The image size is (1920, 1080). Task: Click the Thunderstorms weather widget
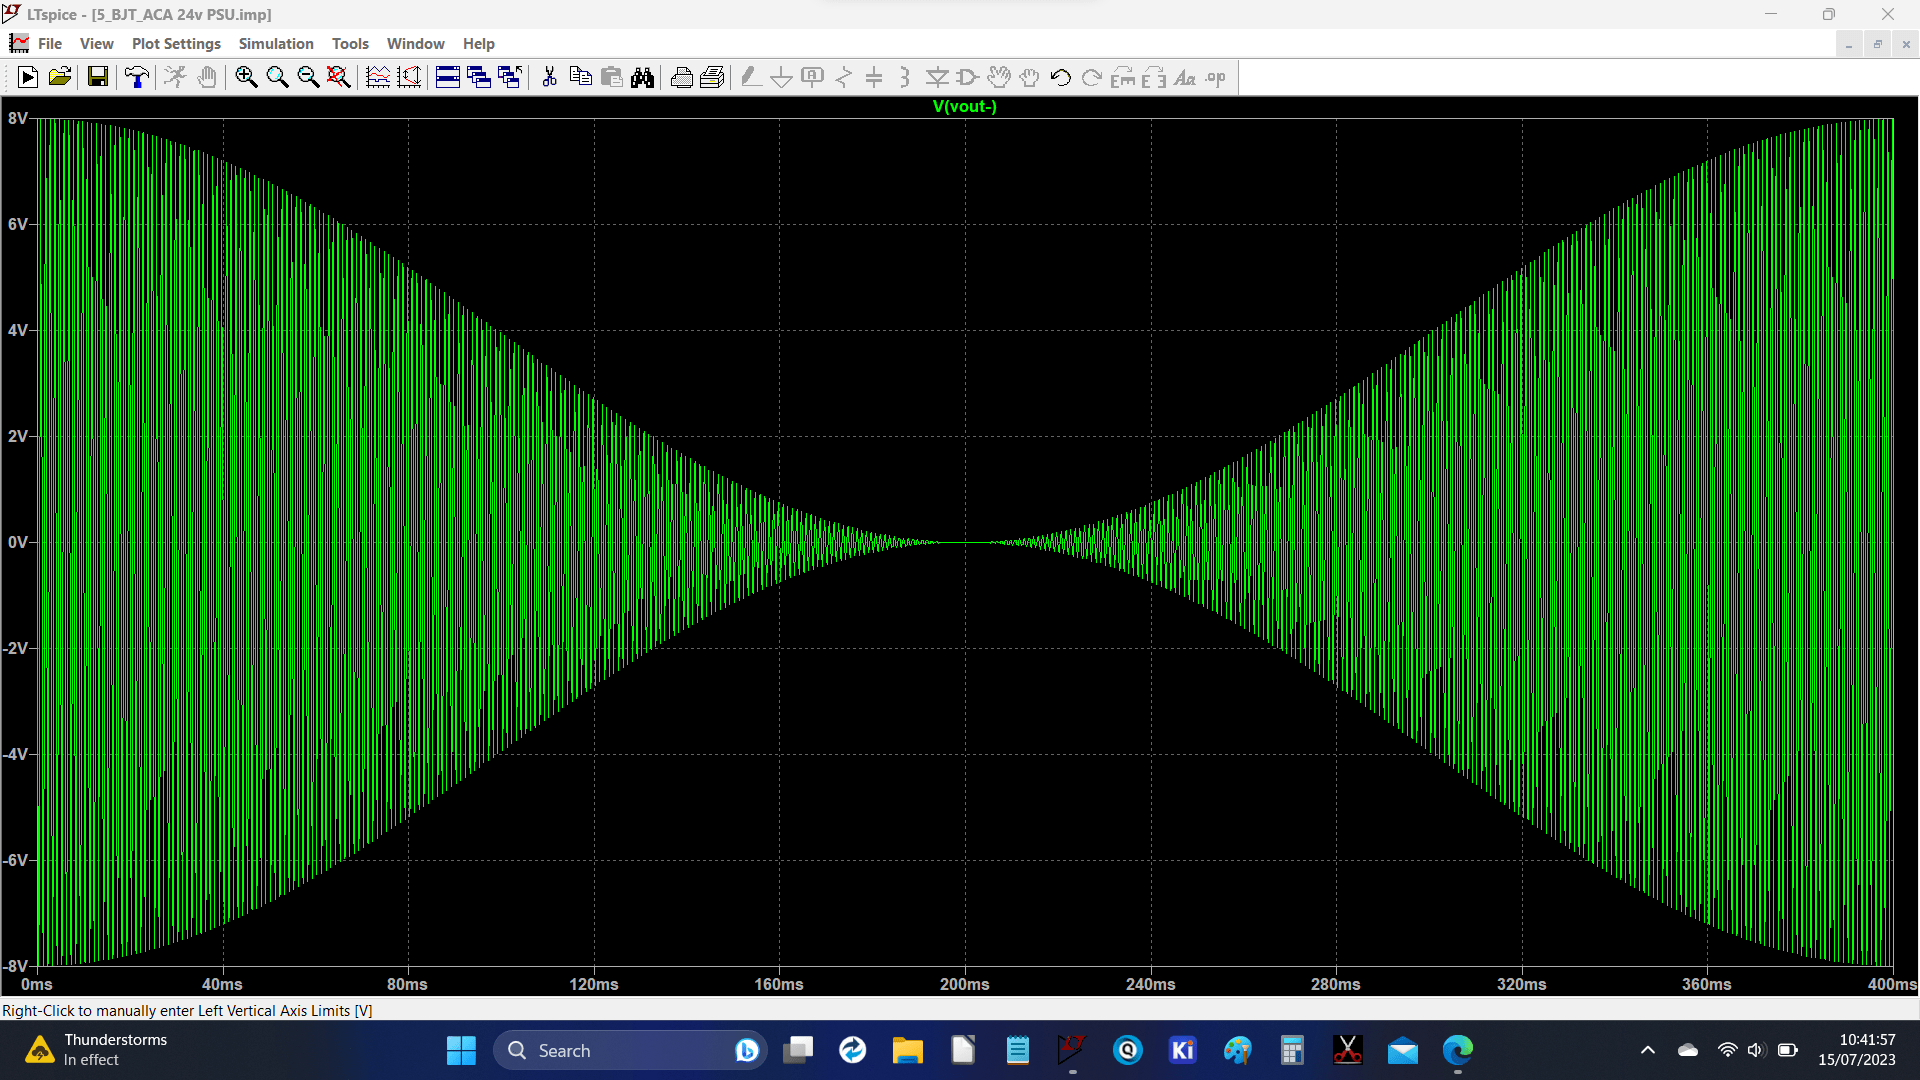click(97, 1050)
